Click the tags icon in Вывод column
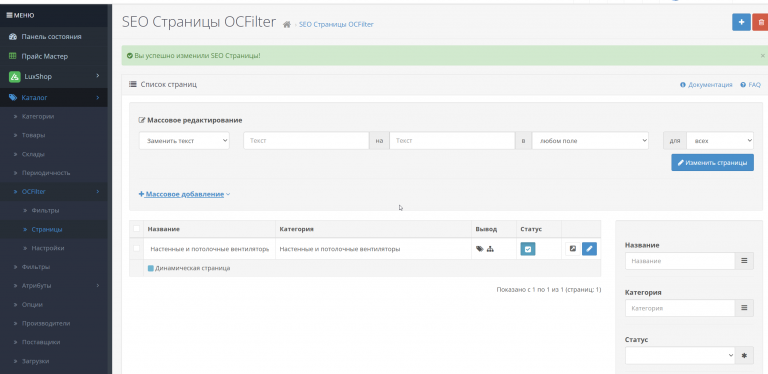This screenshot has height=374, width=768. 480,249
